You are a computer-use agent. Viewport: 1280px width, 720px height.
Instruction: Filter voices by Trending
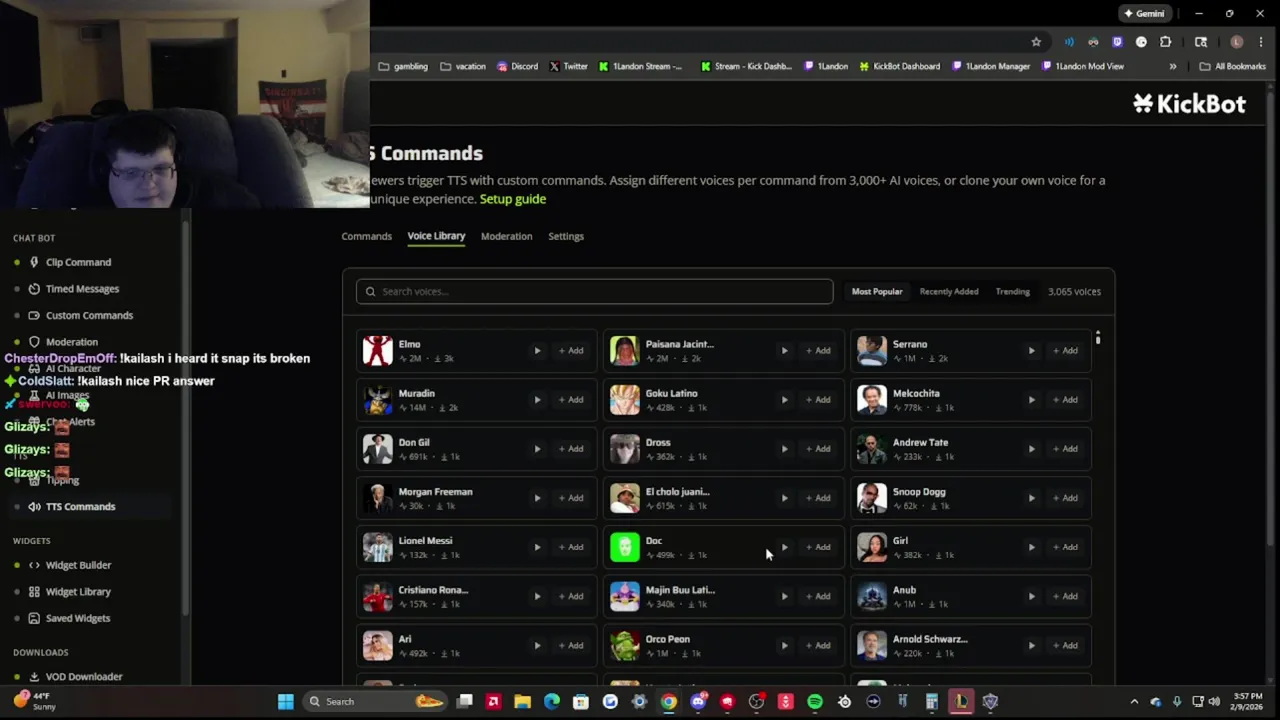point(1012,291)
